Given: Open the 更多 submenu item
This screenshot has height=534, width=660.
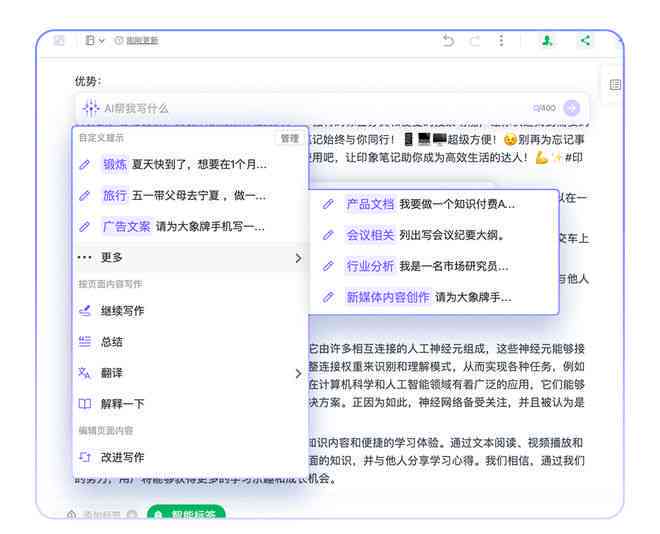Looking at the screenshot, I should click(x=190, y=258).
